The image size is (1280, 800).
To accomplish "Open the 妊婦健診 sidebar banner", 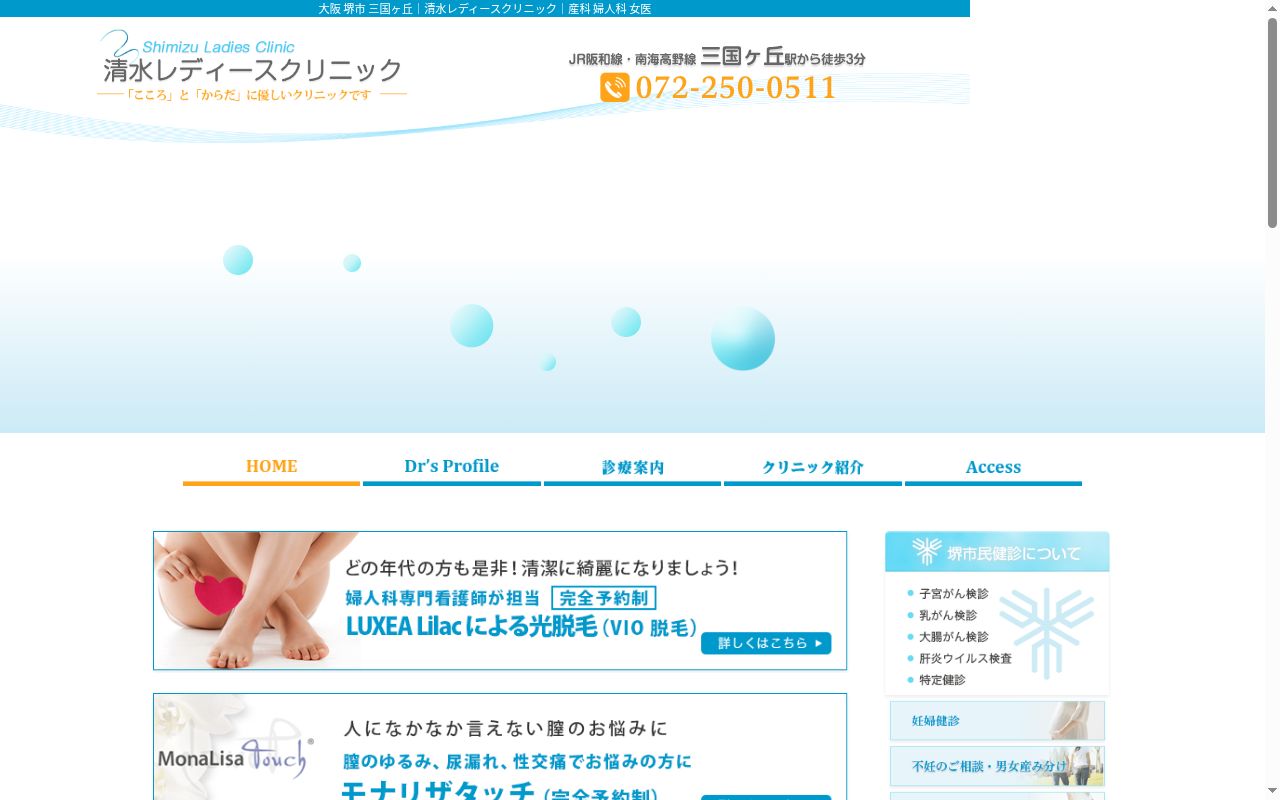I will click(x=997, y=721).
